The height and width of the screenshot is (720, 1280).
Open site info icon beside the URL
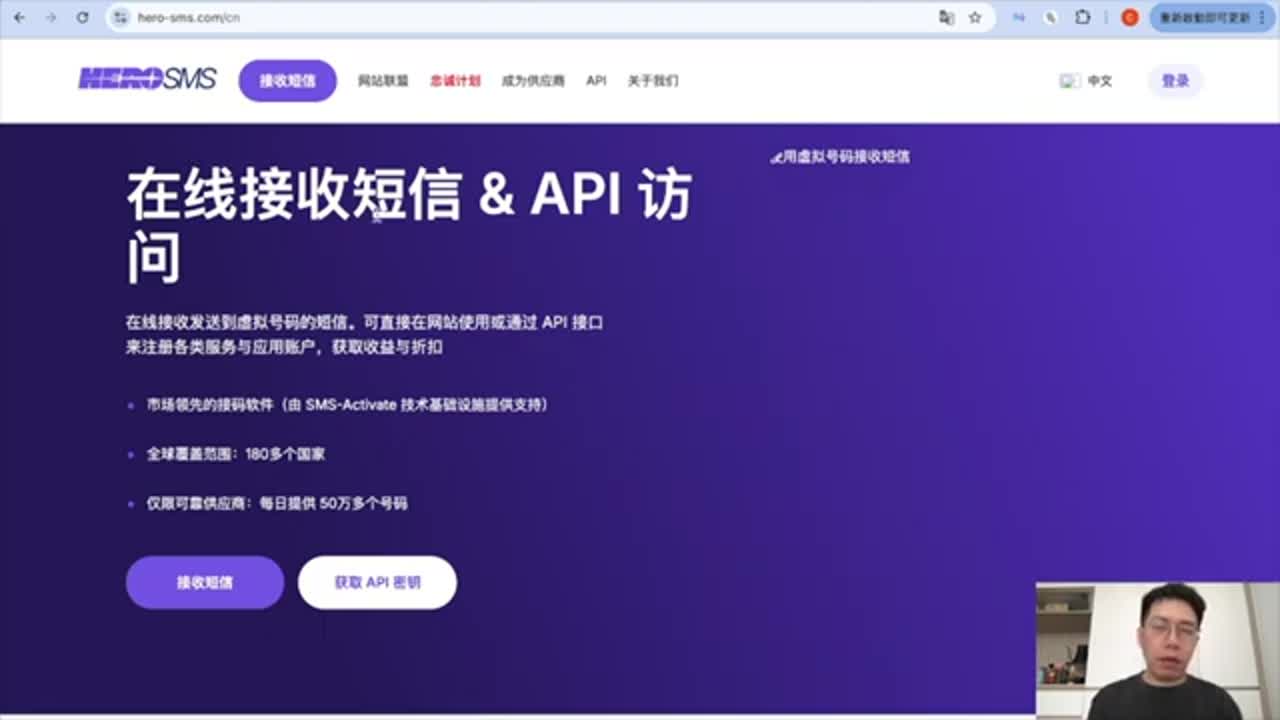[121, 17]
